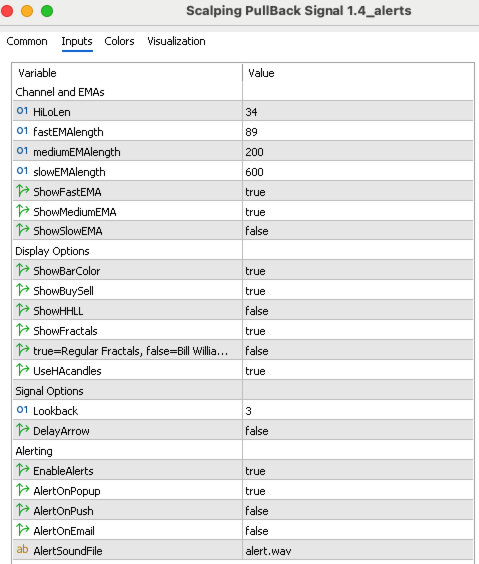Click the boolean icon beside EnableAlerts
The image size is (479, 564).
tap(23, 470)
